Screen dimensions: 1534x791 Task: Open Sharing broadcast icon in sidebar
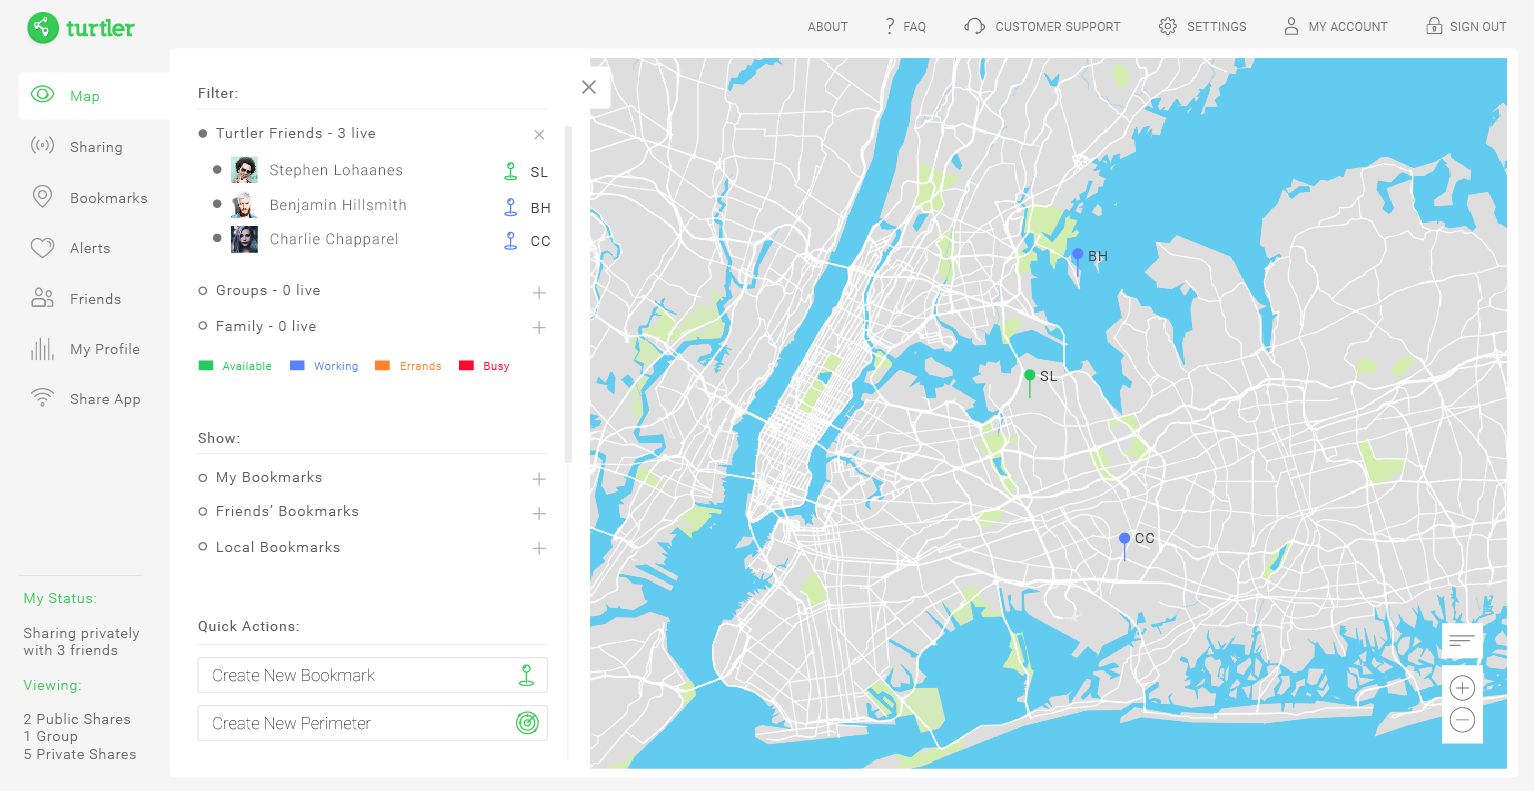(42, 146)
